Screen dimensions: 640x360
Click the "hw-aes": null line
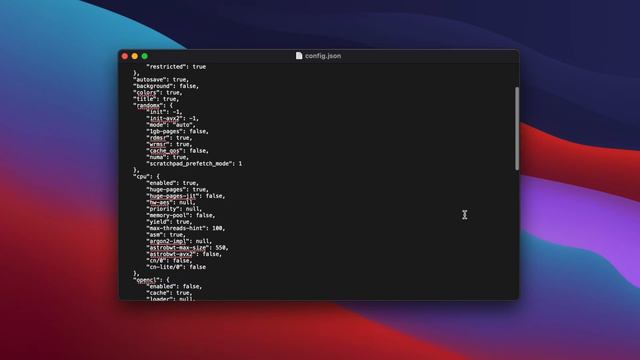click(x=171, y=202)
